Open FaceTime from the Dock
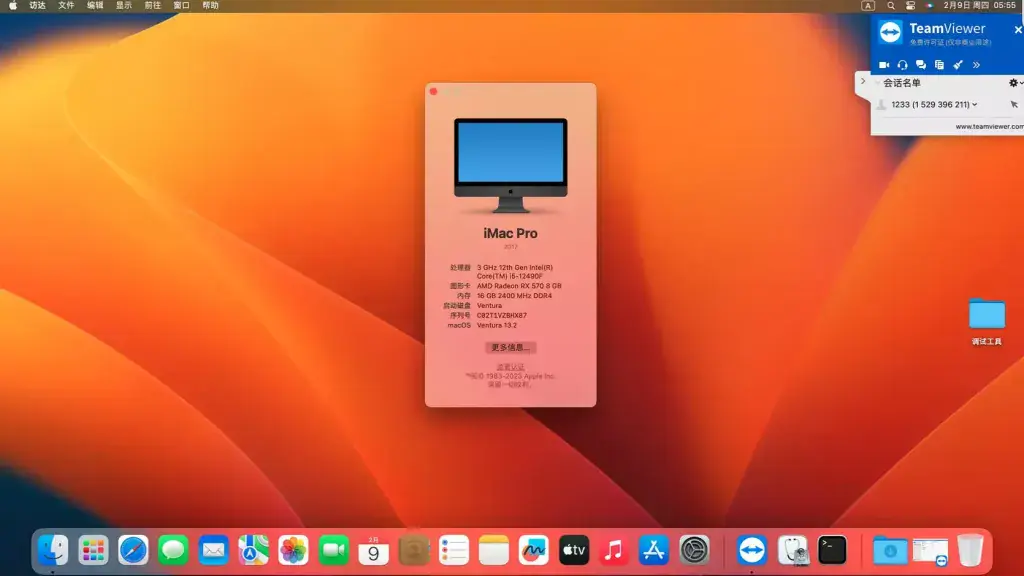 click(334, 550)
